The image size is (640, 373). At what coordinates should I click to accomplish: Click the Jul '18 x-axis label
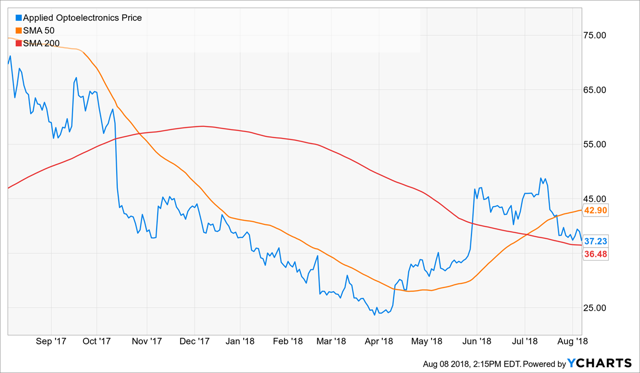click(524, 341)
